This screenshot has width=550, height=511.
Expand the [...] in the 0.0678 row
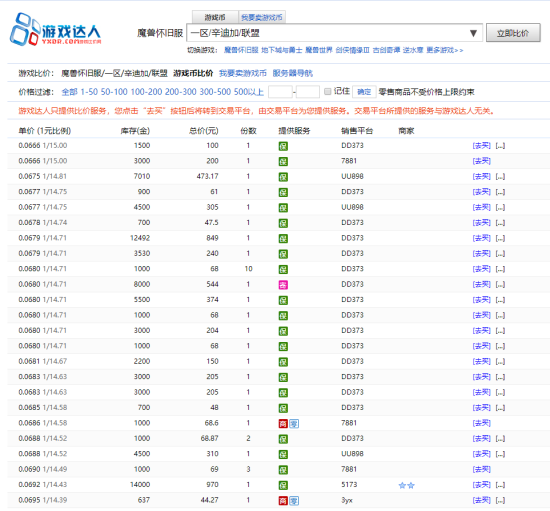500,223
